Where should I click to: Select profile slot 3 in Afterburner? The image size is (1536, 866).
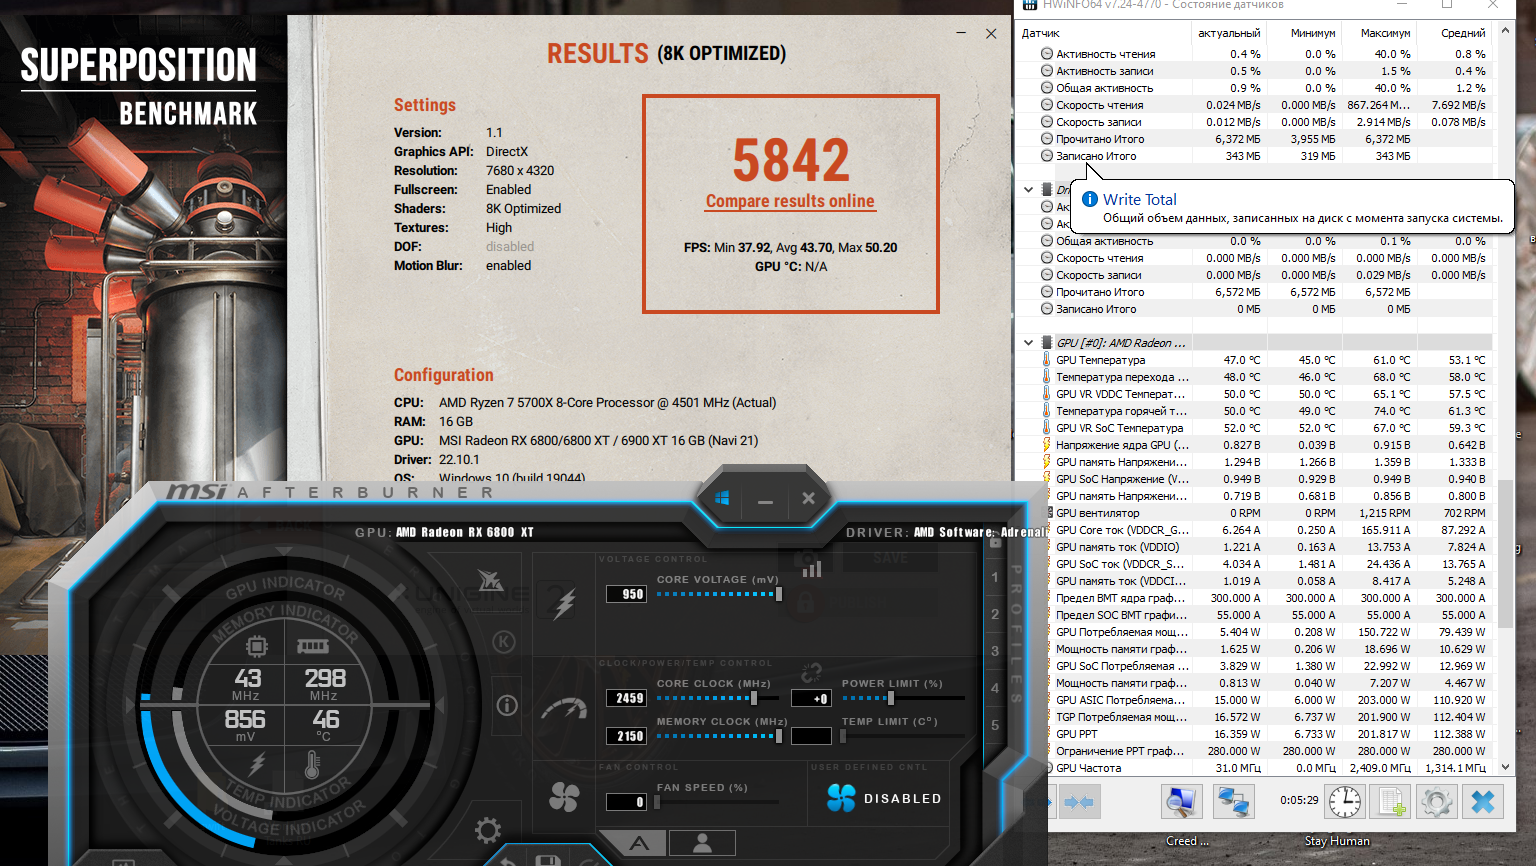[x=995, y=651]
